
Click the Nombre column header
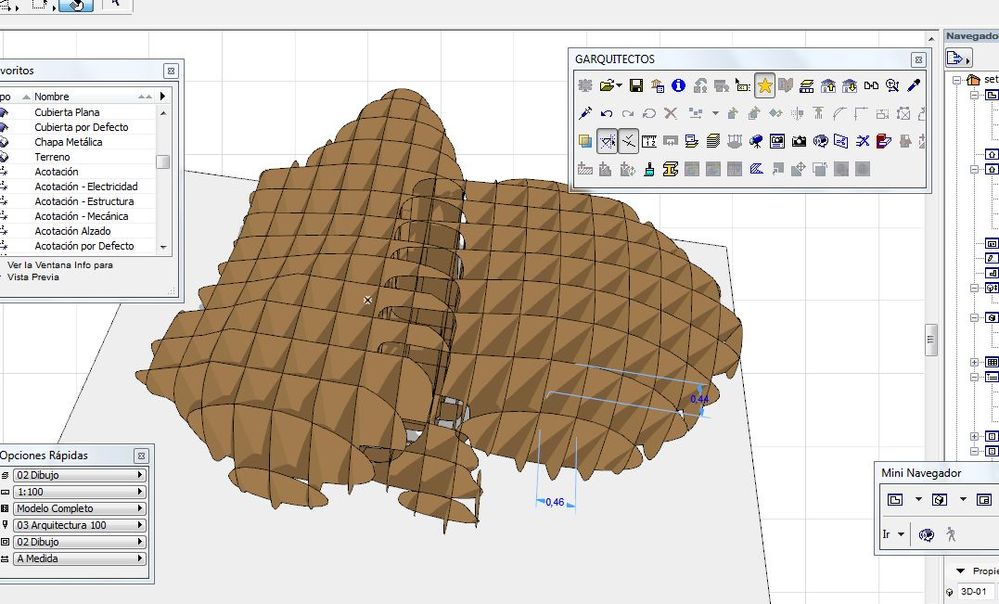(52, 96)
